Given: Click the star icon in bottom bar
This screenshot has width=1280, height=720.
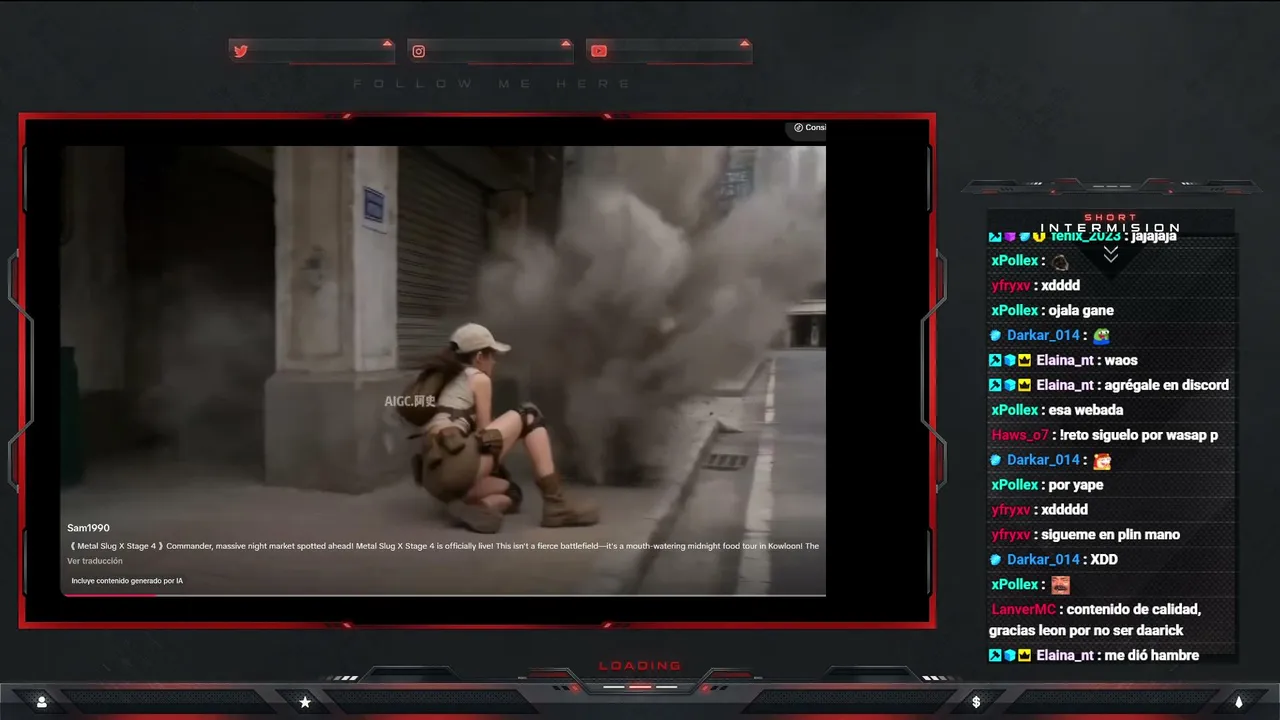Looking at the screenshot, I should coord(305,702).
